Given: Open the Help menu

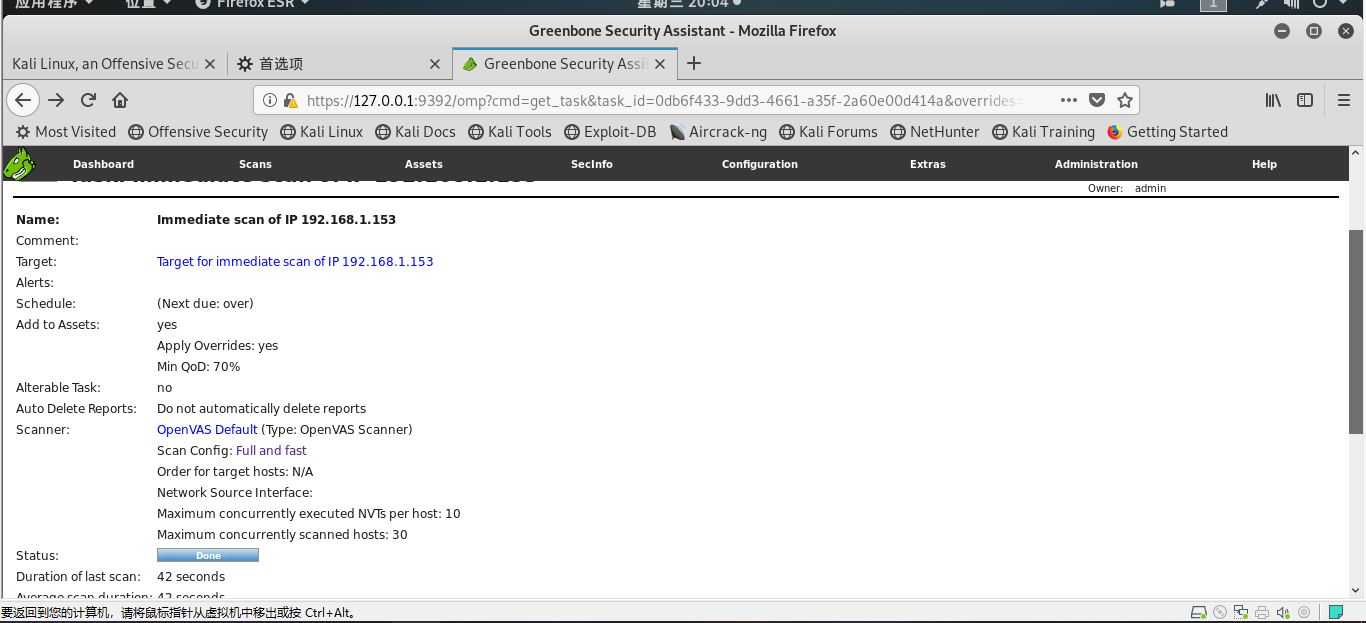Looking at the screenshot, I should [1264, 164].
